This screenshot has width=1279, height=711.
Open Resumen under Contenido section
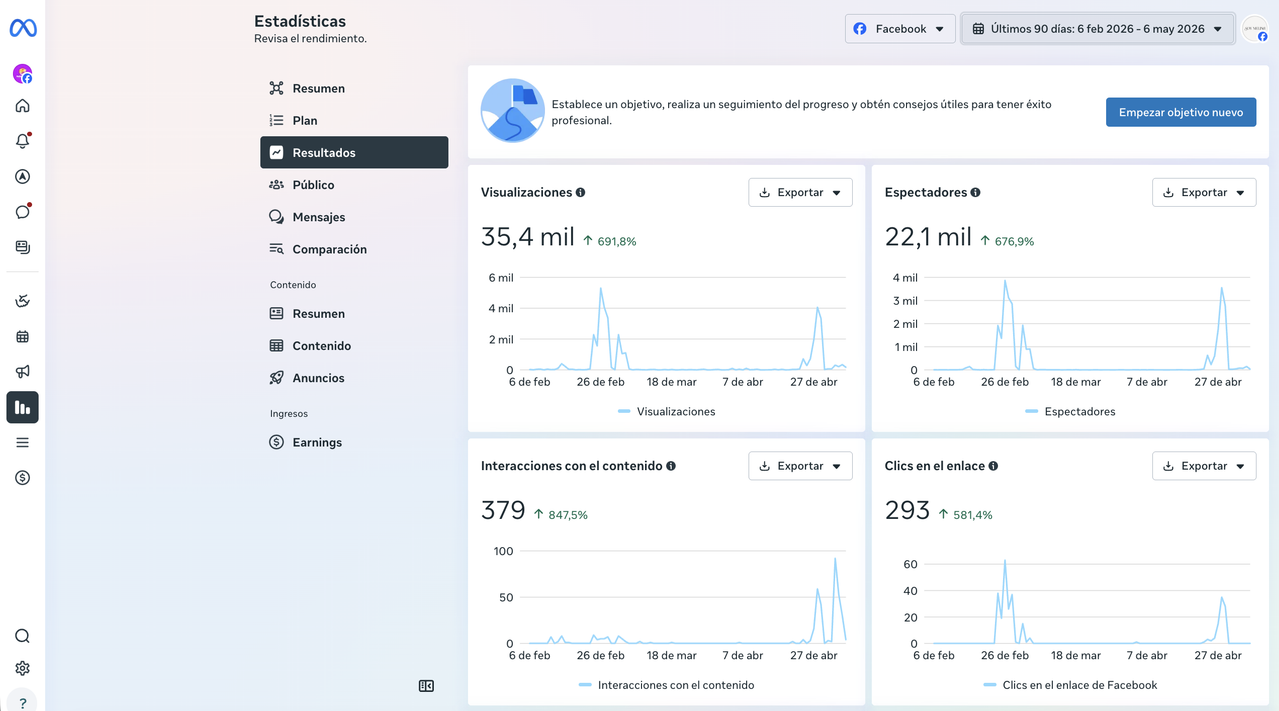354,313
